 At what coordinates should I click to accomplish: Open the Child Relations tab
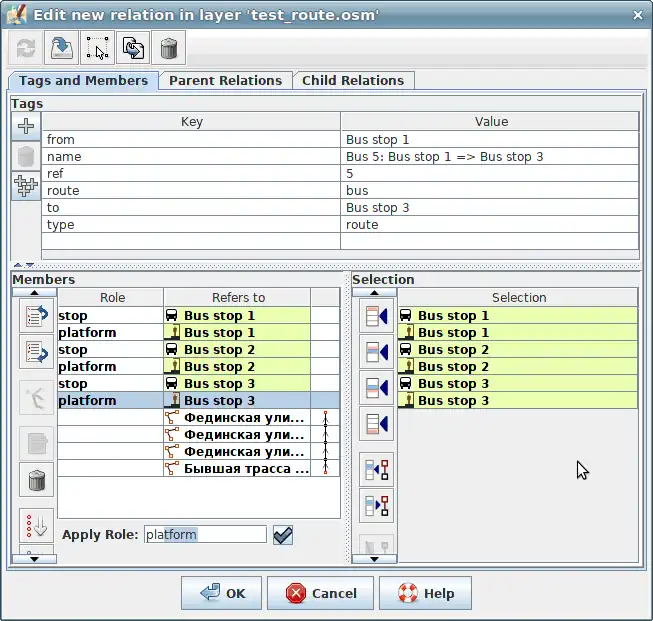click(x=353, y=81)
